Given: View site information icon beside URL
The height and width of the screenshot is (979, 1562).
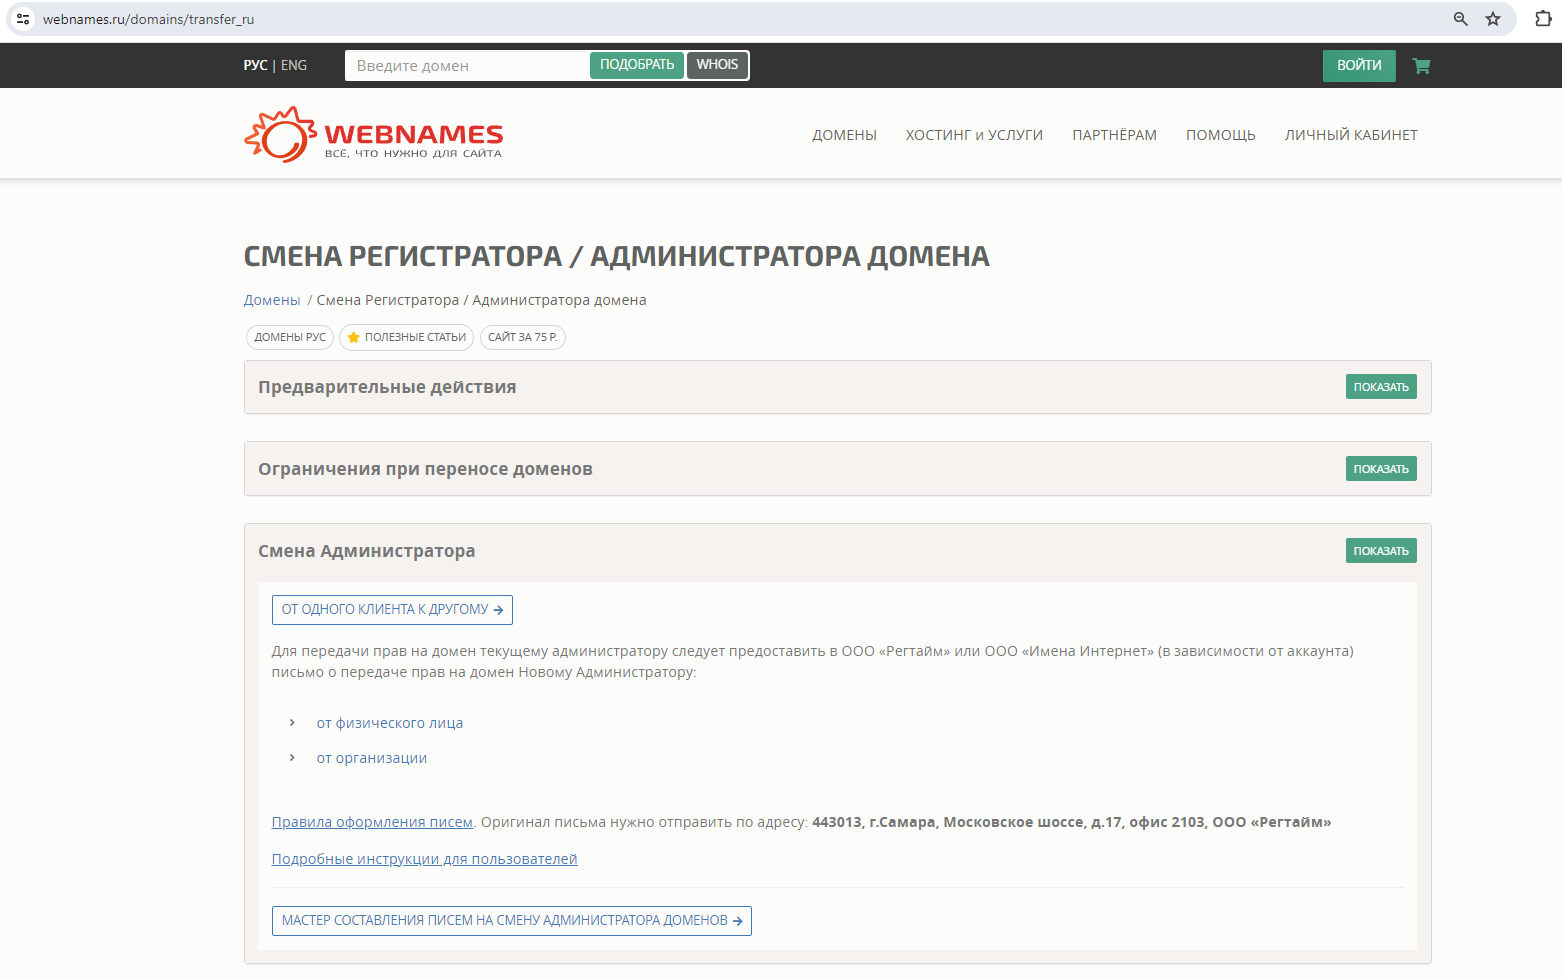Looking at the screenshot, I should [x=23, y=19].
